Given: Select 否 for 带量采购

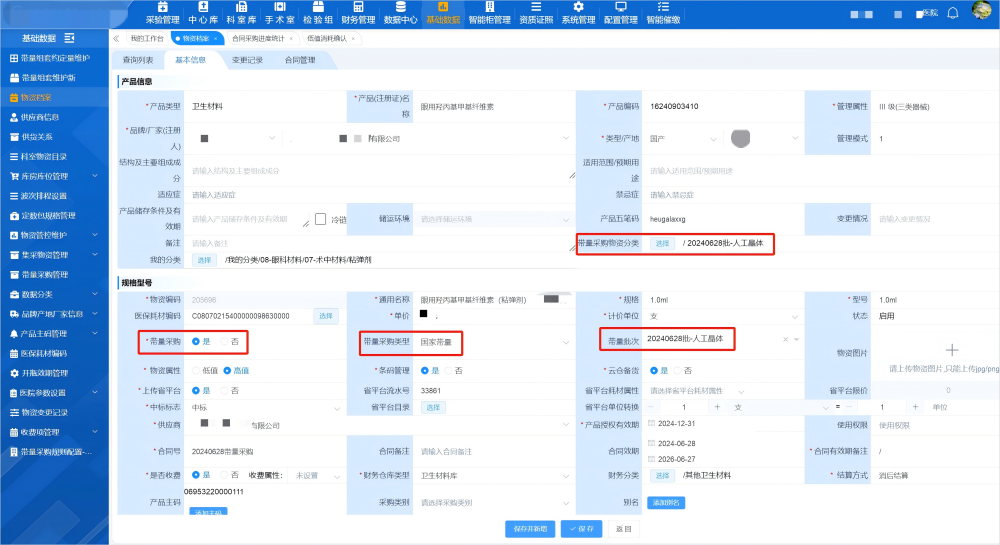Looking at the screenshot, I should click(224, 342).
